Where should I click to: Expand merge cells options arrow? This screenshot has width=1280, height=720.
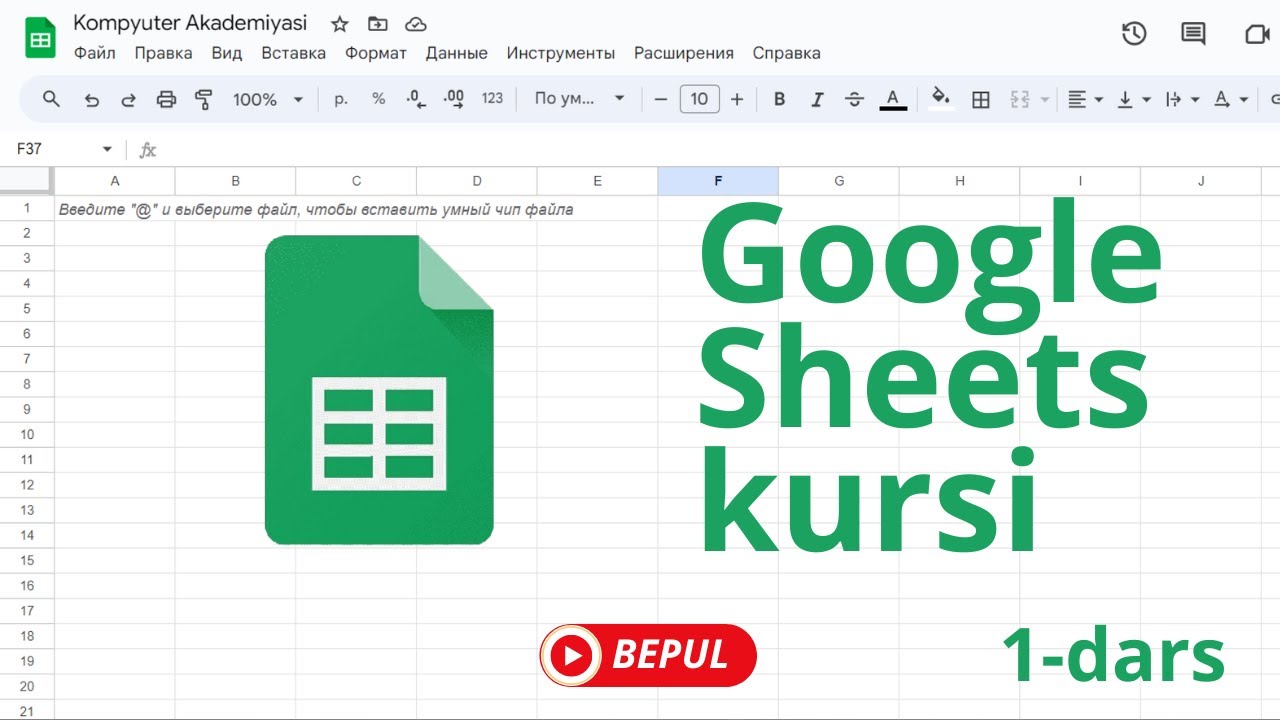[1045, 99]
